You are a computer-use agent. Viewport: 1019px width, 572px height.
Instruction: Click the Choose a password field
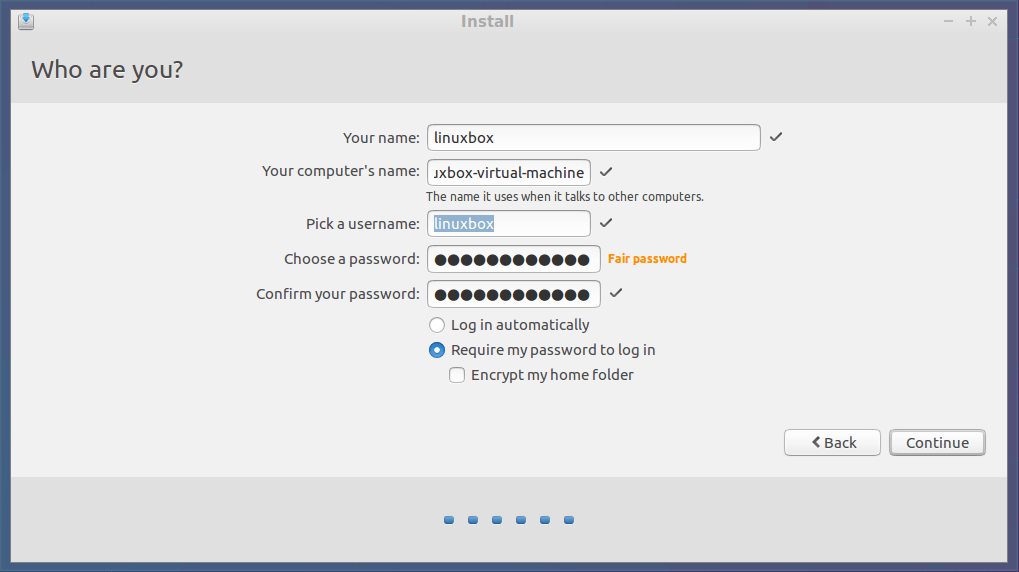tap(513, 259)
